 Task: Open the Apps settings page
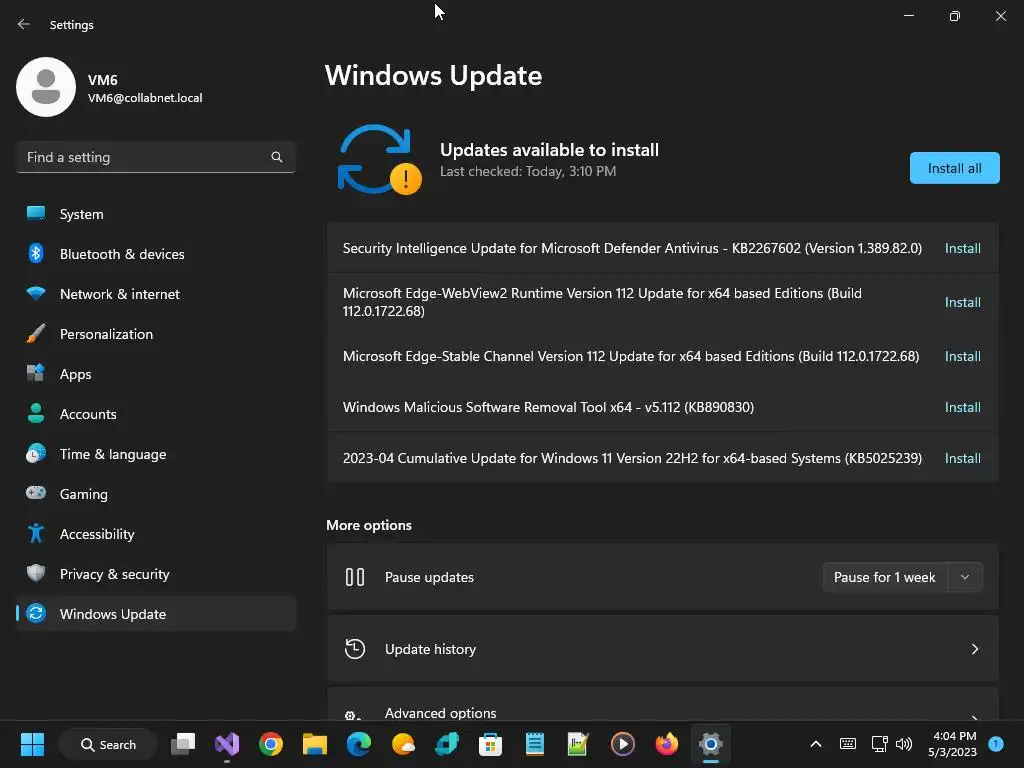155,374
